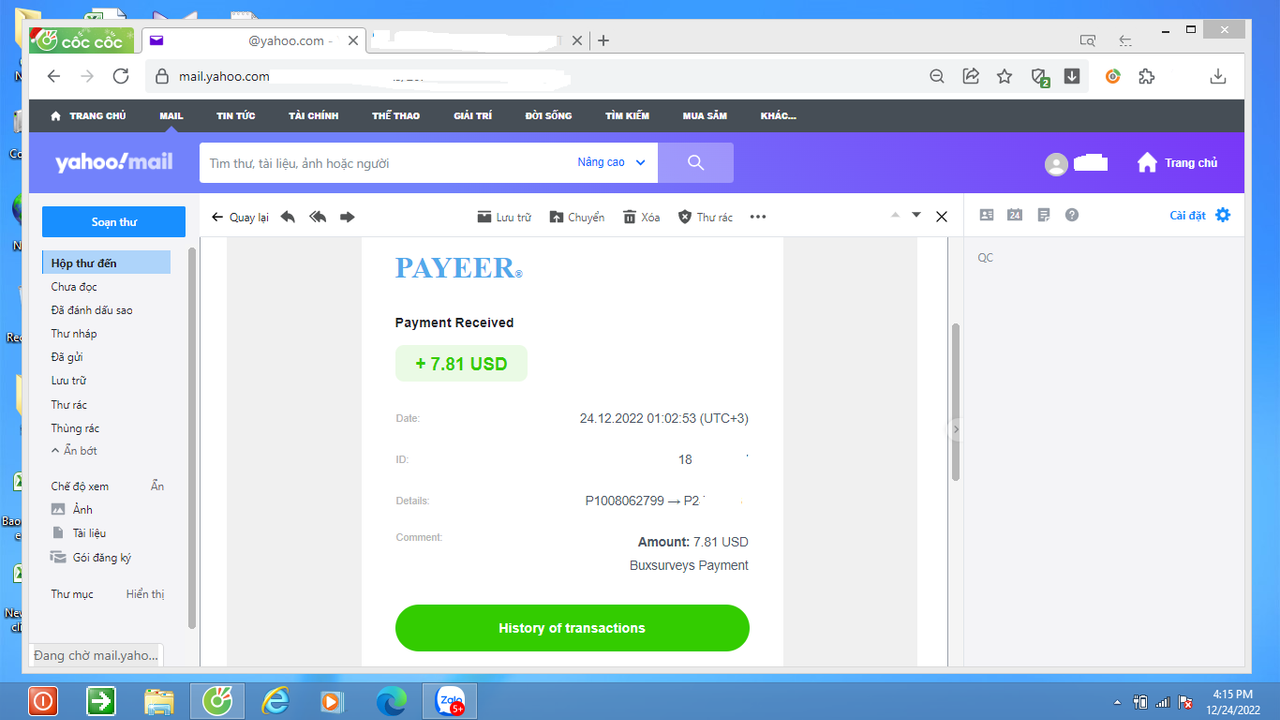Archive email with Lưu trữ
The width and height of the screenshot is (1280, 720).
coord(504,217)
